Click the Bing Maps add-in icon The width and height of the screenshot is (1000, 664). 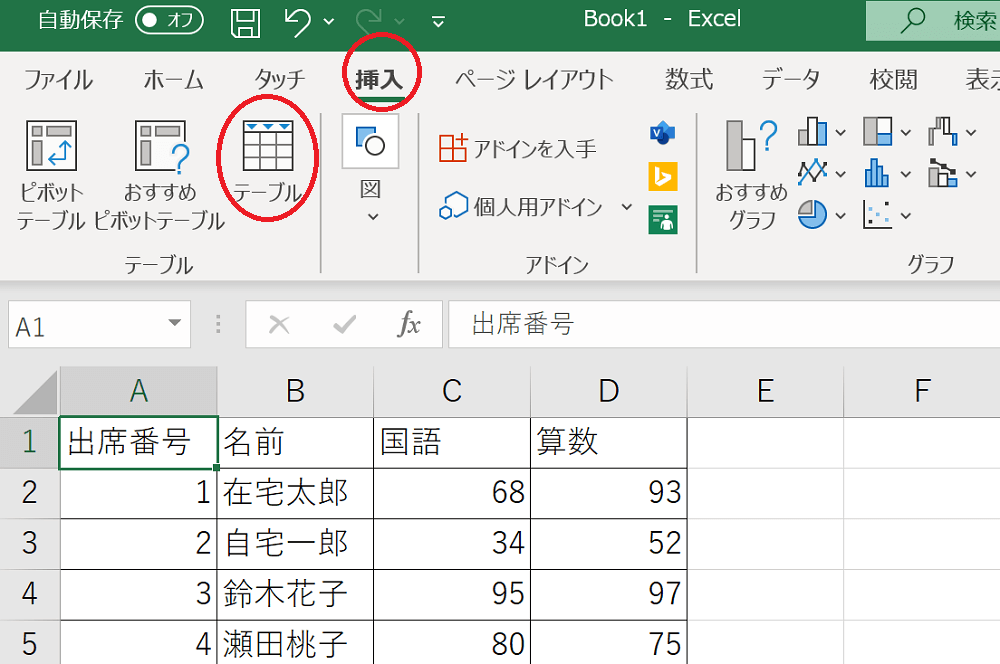[x=662, y=176]
